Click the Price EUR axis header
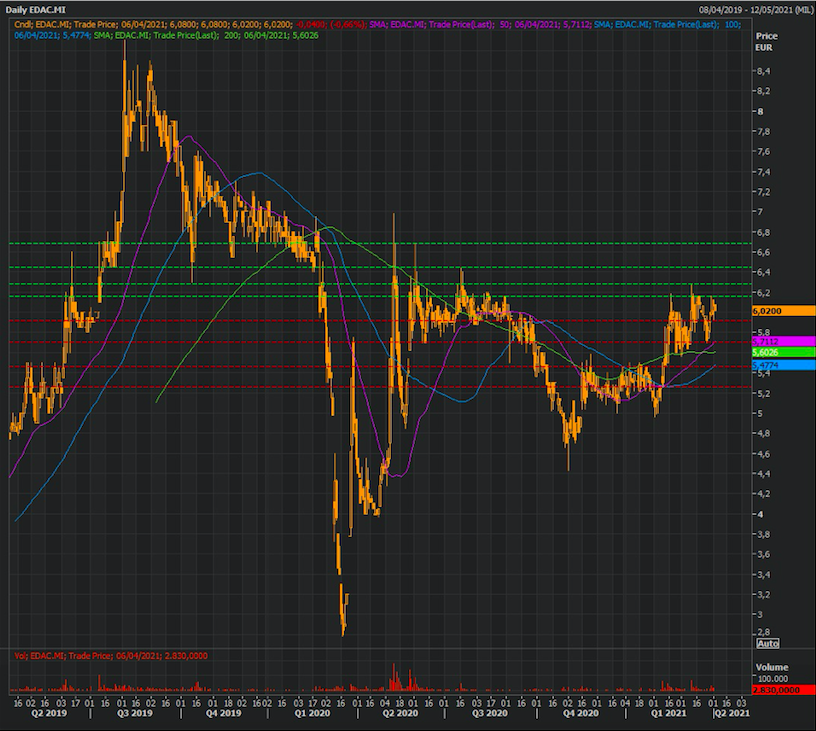 click(769, 41)
